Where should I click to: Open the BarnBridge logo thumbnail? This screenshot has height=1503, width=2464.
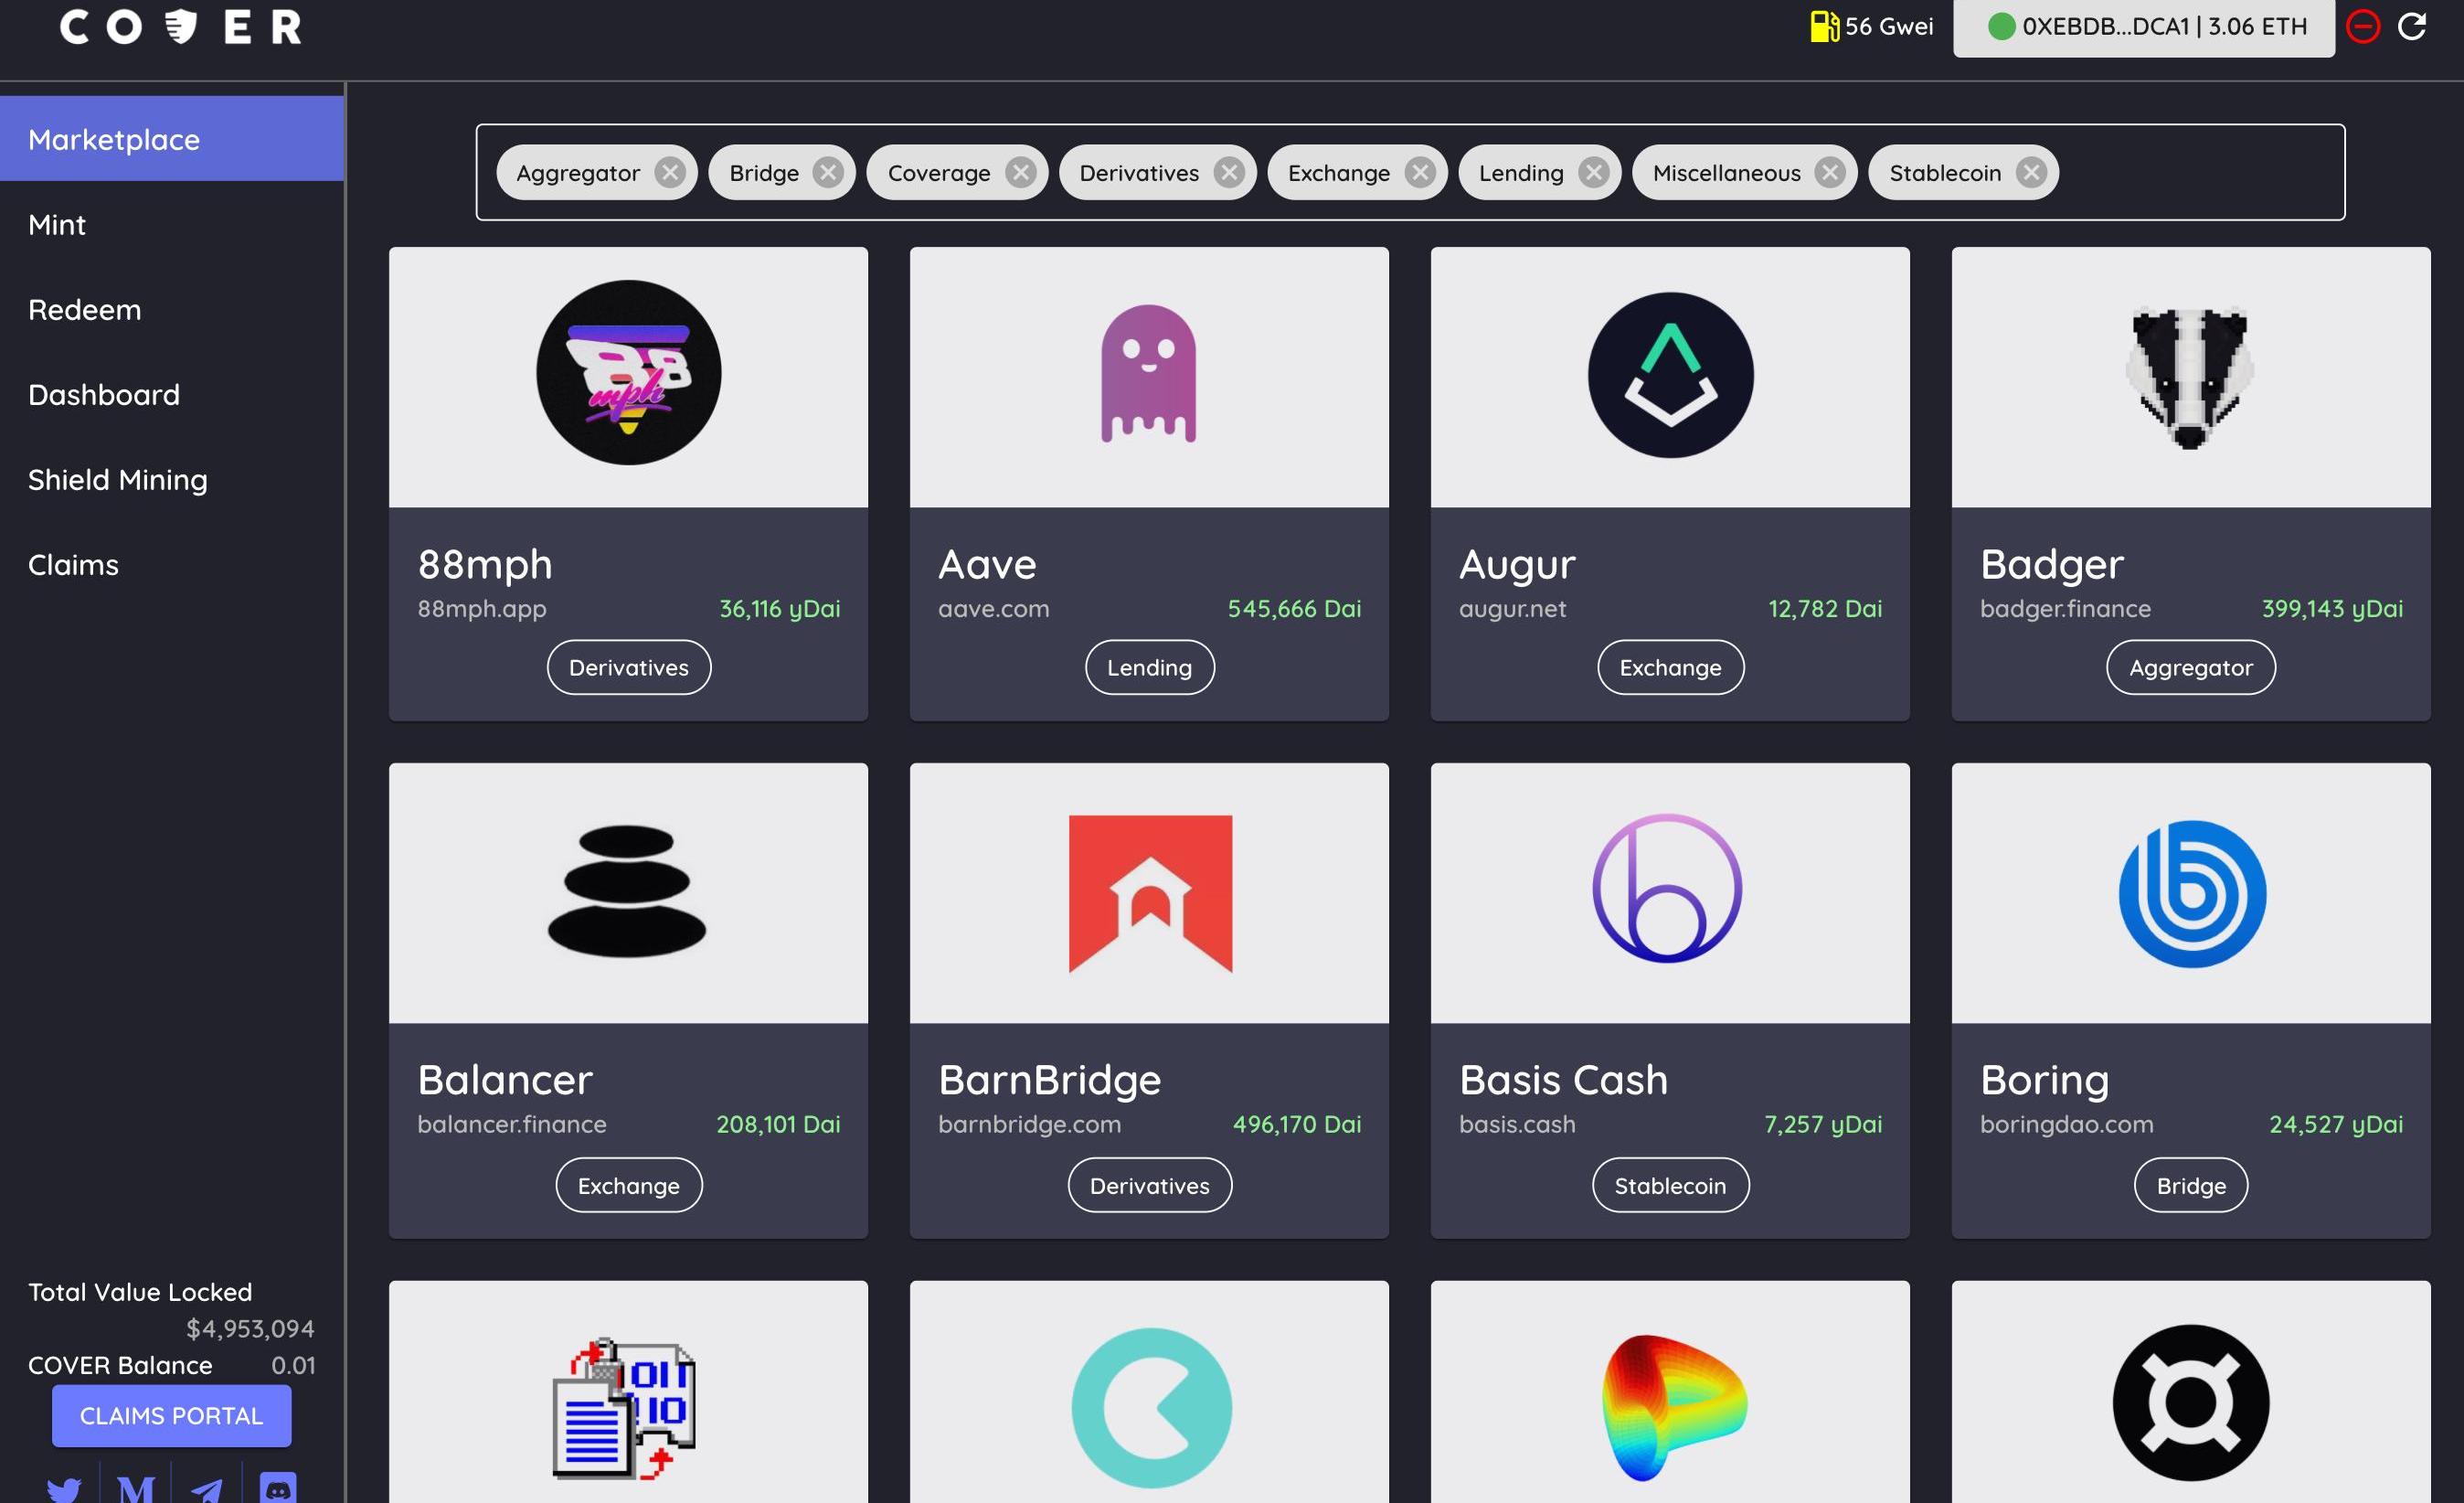coord(1149,893)
